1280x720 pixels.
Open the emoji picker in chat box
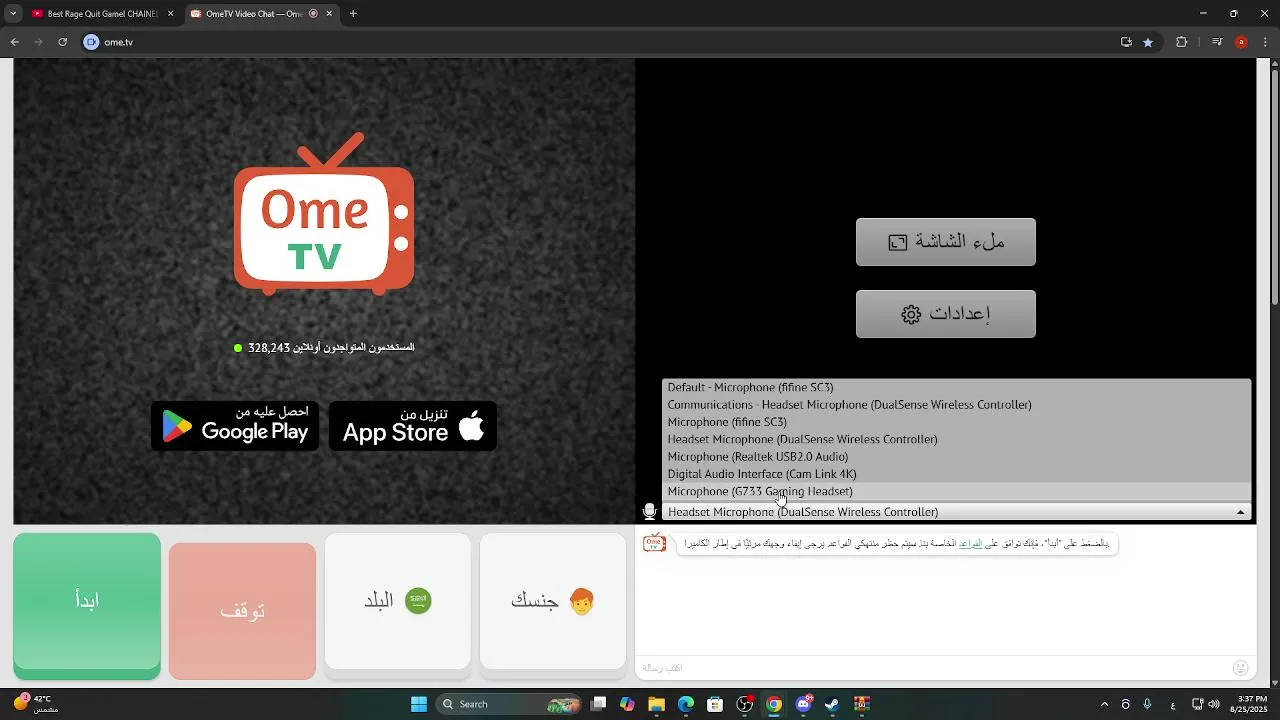(x=1240, y=667)
